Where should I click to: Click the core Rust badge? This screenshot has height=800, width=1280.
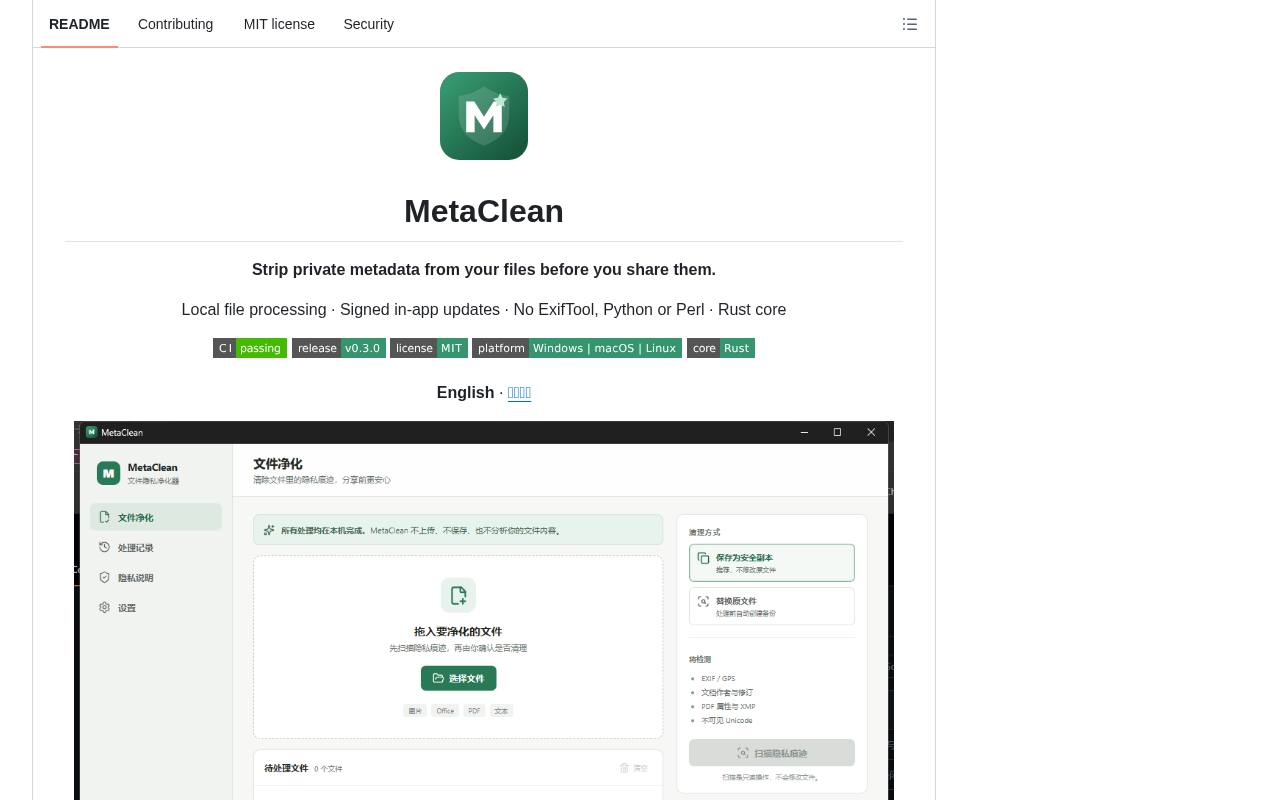click(x=721, y=348)
